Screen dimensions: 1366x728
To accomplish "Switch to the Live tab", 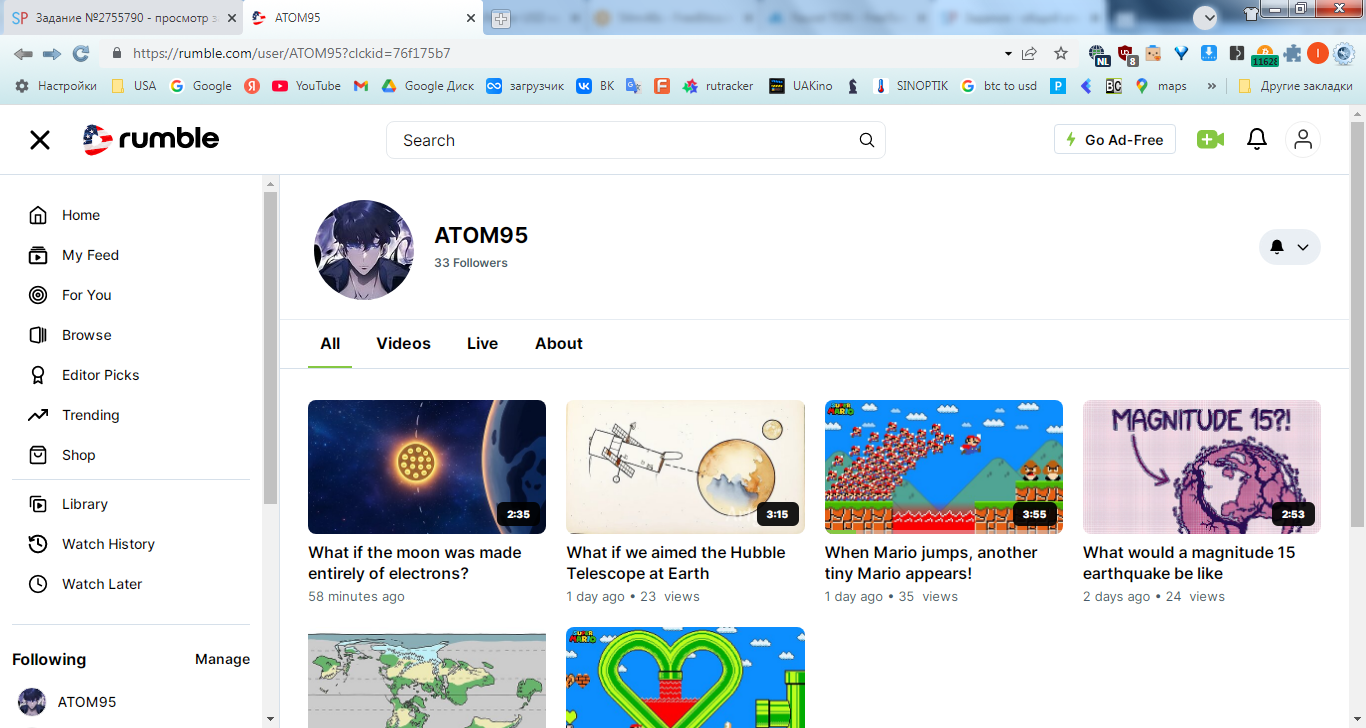I will [x=482, y=343].
